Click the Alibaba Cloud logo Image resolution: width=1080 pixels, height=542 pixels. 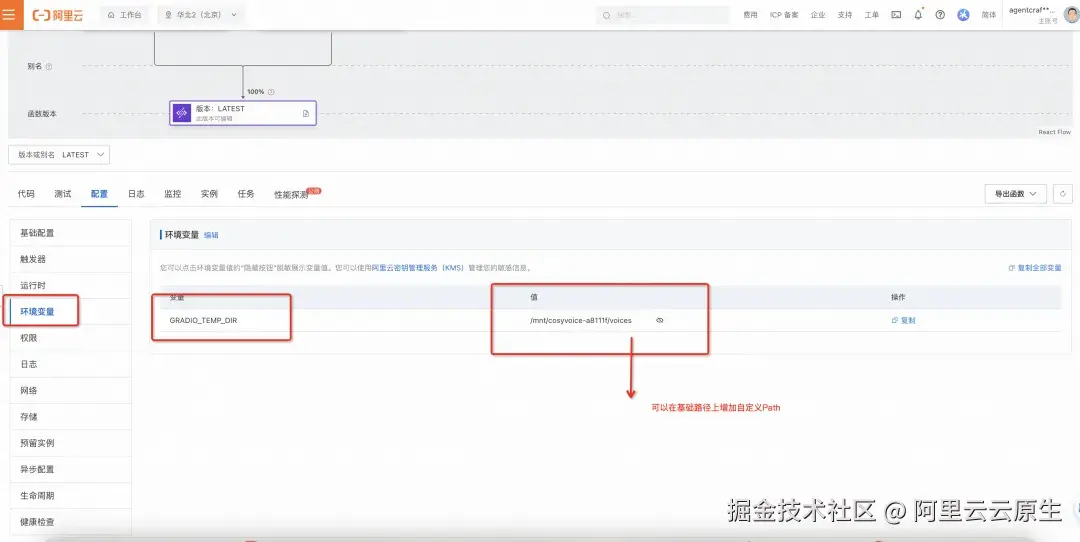58,15
